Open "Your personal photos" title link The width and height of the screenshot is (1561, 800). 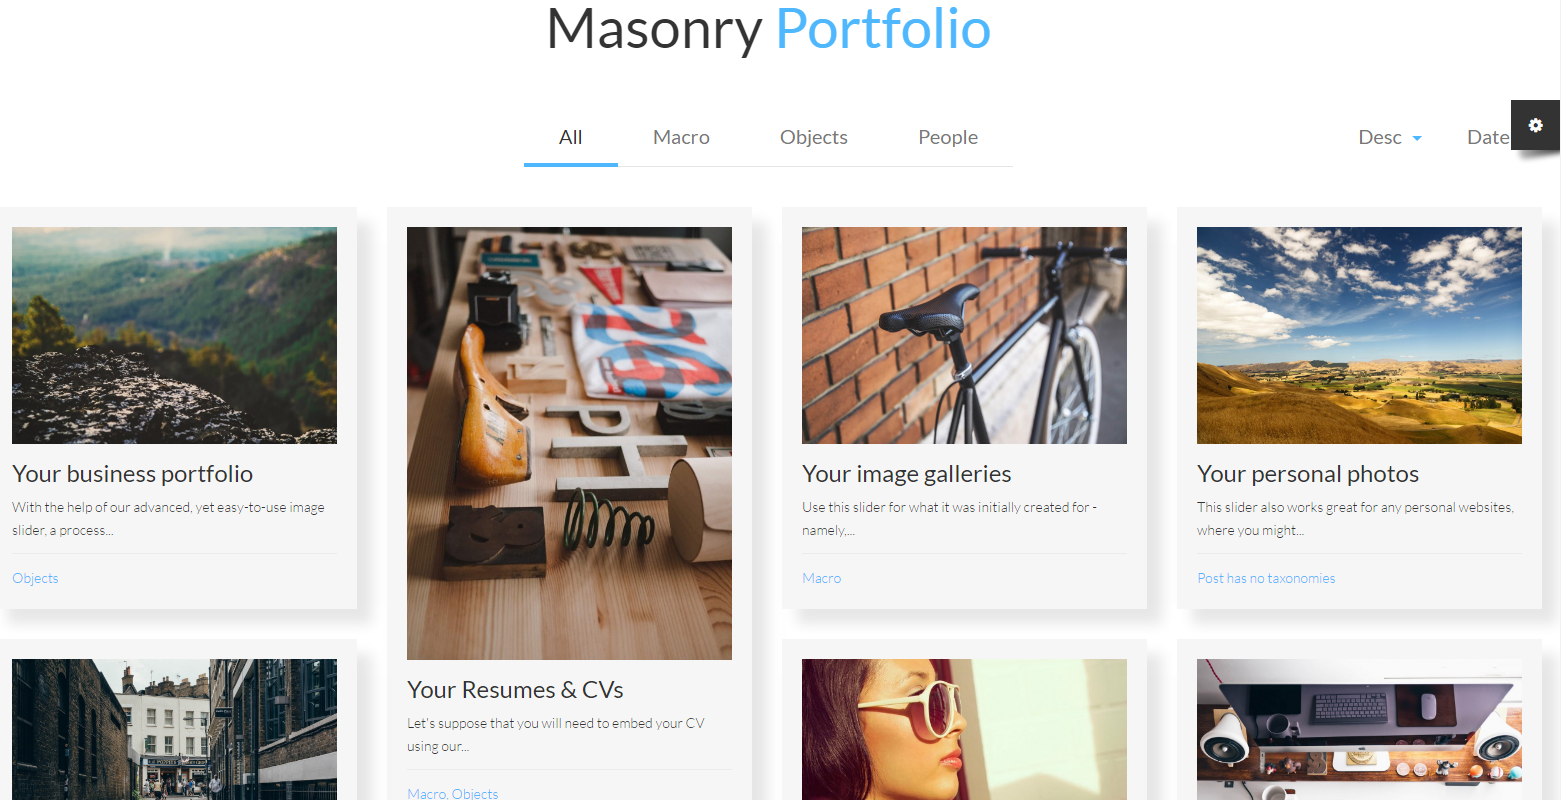(x=1308, y=474)
